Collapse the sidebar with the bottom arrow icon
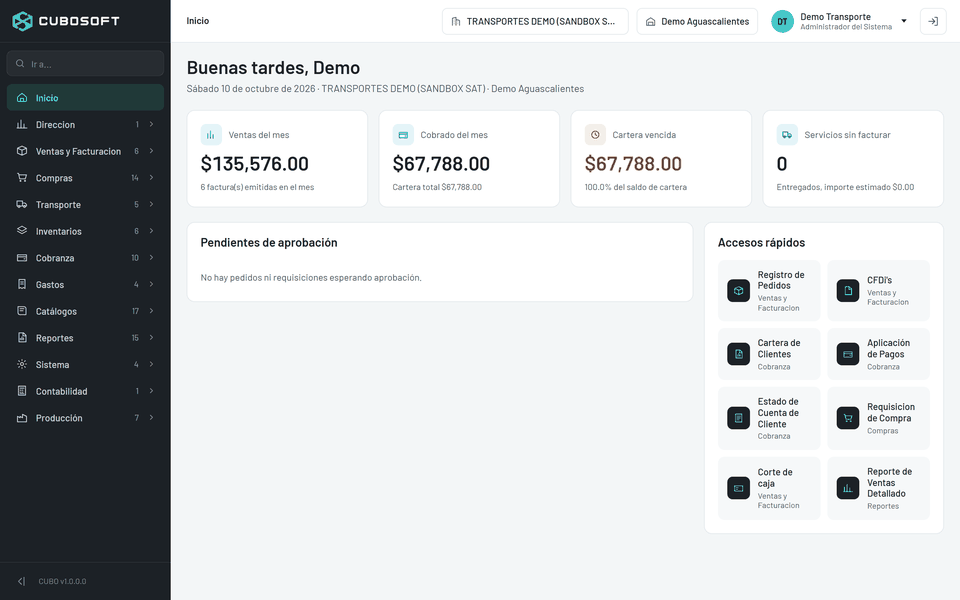960x600 pixels. pos(21,581)
